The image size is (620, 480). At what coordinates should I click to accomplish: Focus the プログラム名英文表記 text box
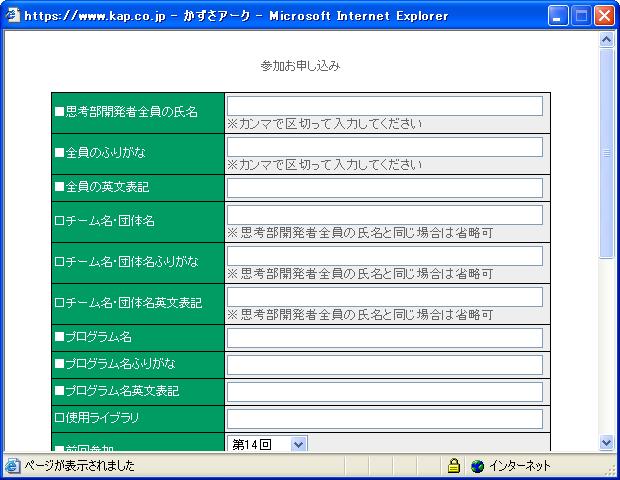point(385,392)
